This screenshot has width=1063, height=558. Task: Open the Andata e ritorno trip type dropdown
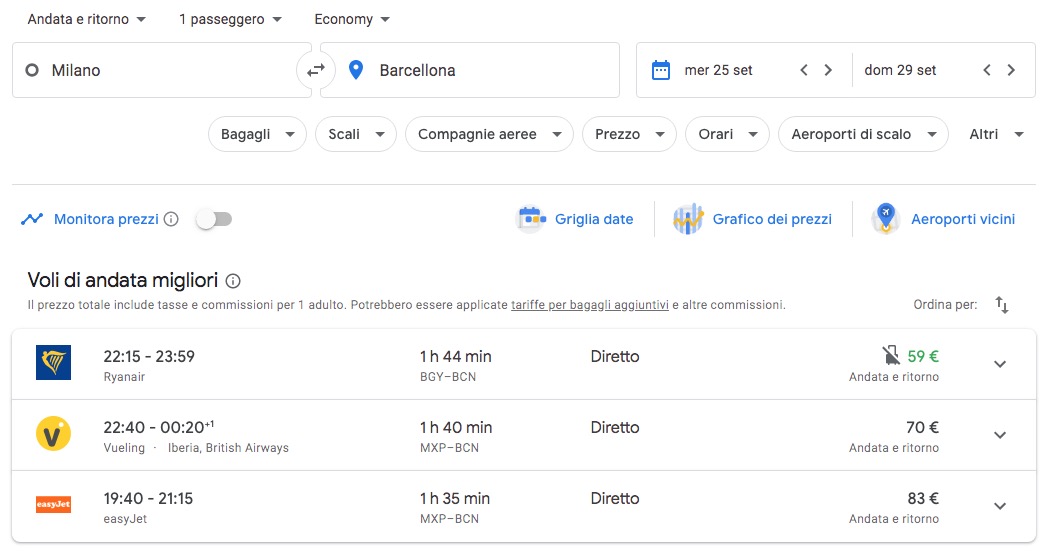click(x=86, y=19)
